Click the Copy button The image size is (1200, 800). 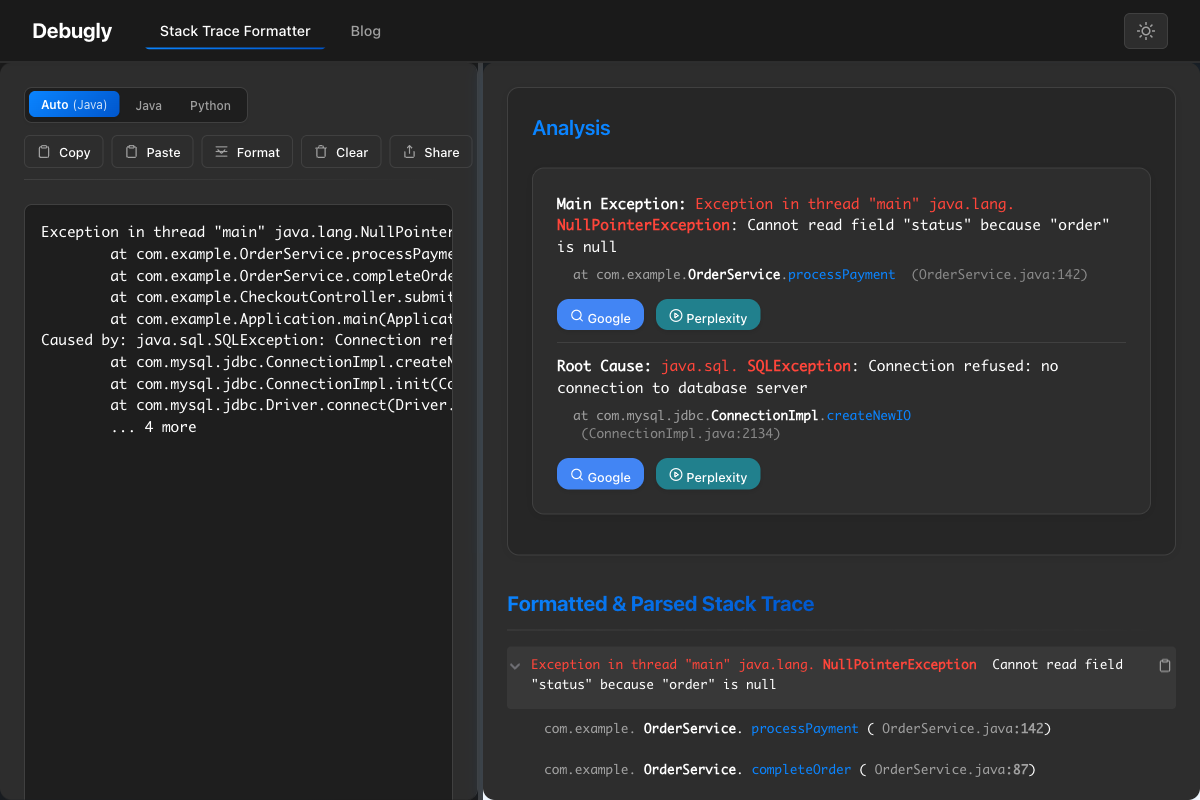(x=64, y=152)
